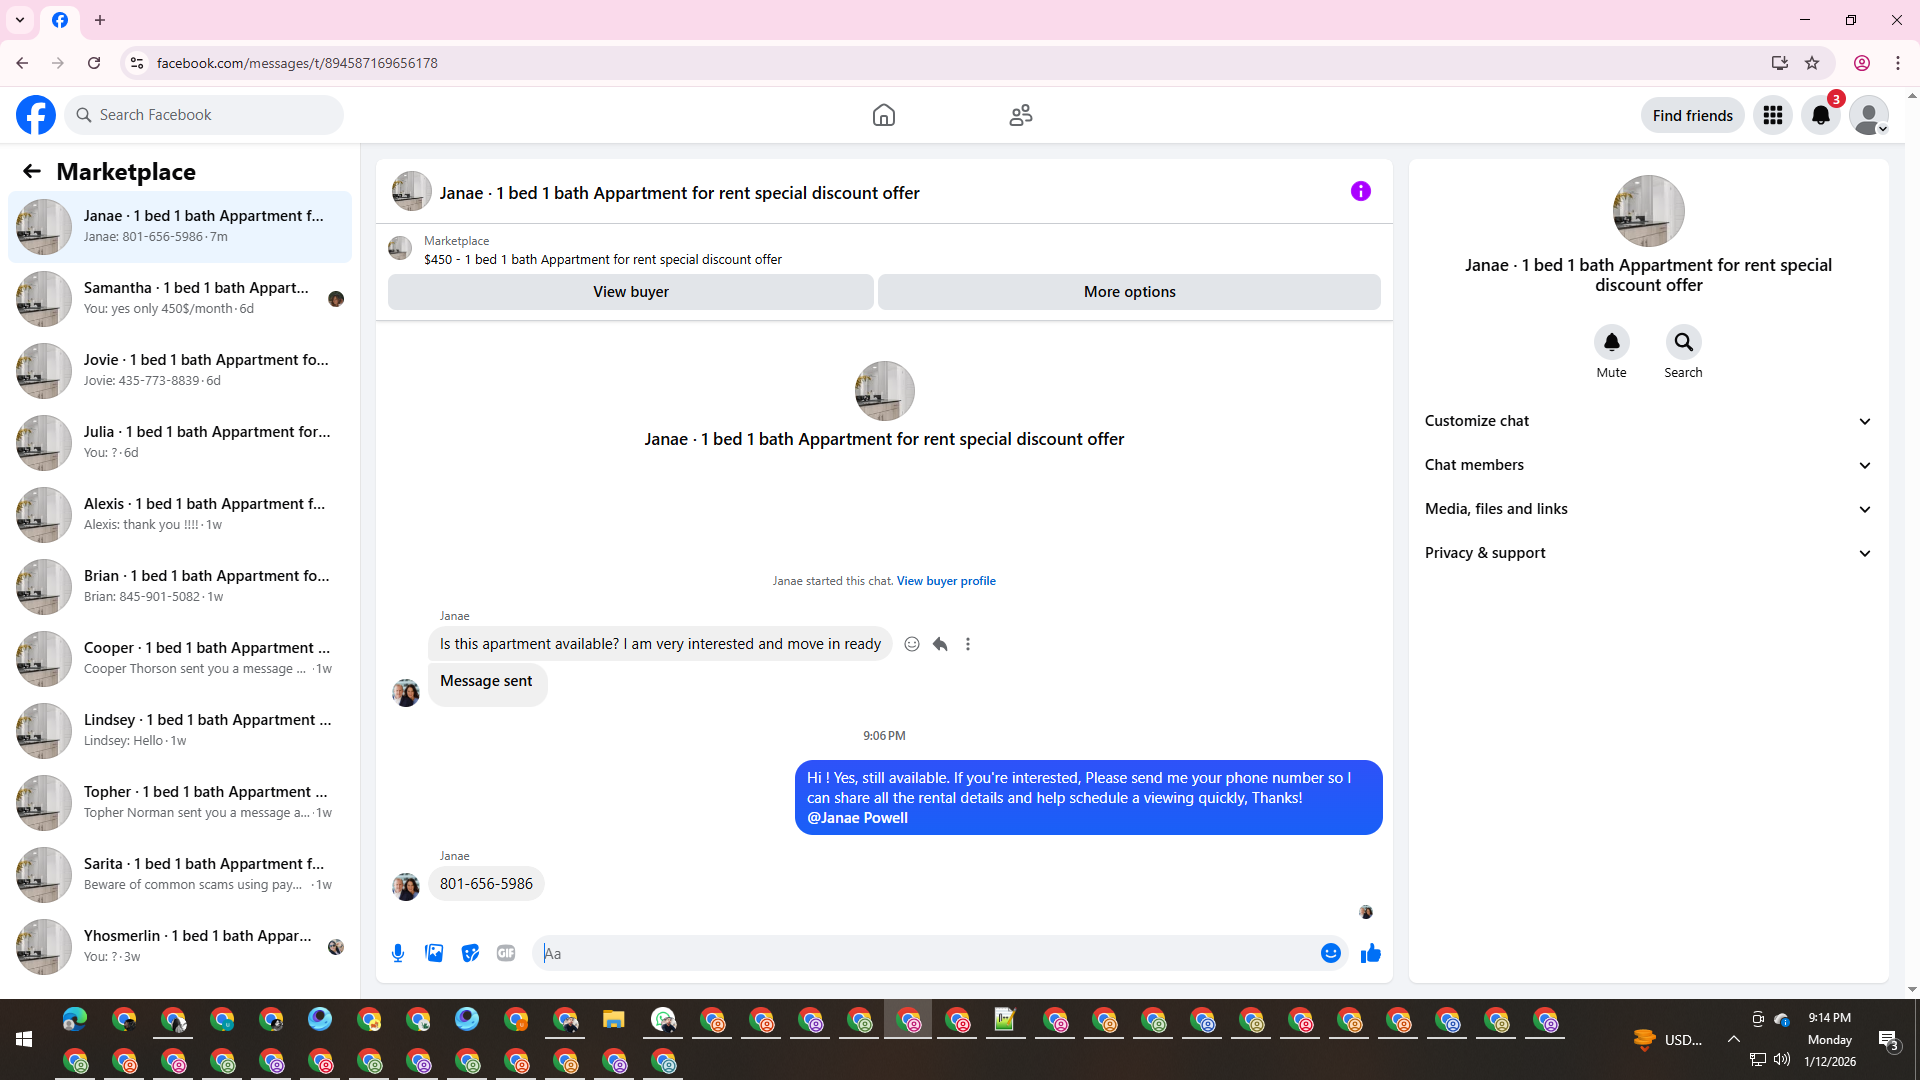Open the GIF picker icon
Image resolution: width=1920 pixels, height=1080 pixels.
pyautogui.click(x=506, y=953)
